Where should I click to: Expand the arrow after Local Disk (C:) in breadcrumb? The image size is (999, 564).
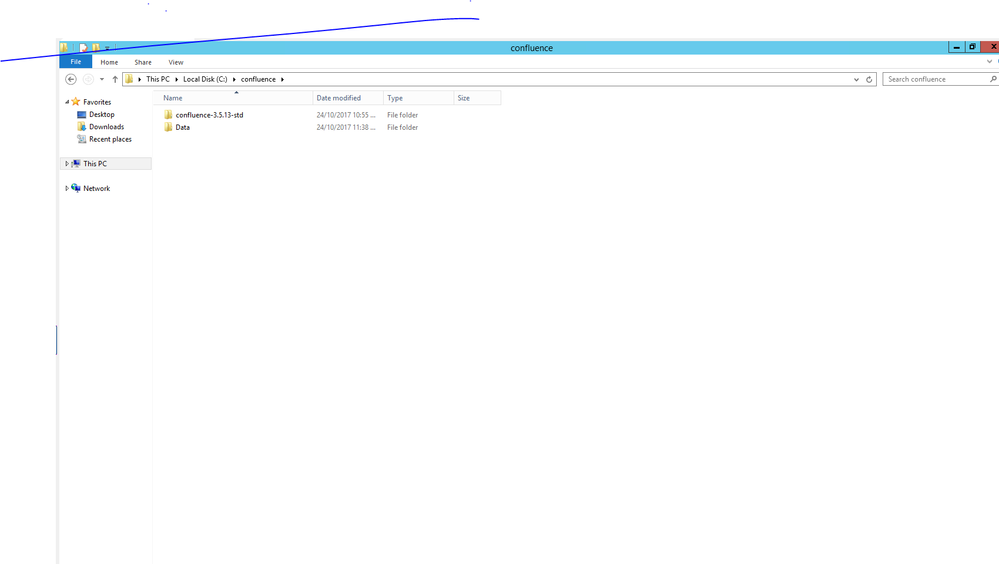[x=234, y=79]
